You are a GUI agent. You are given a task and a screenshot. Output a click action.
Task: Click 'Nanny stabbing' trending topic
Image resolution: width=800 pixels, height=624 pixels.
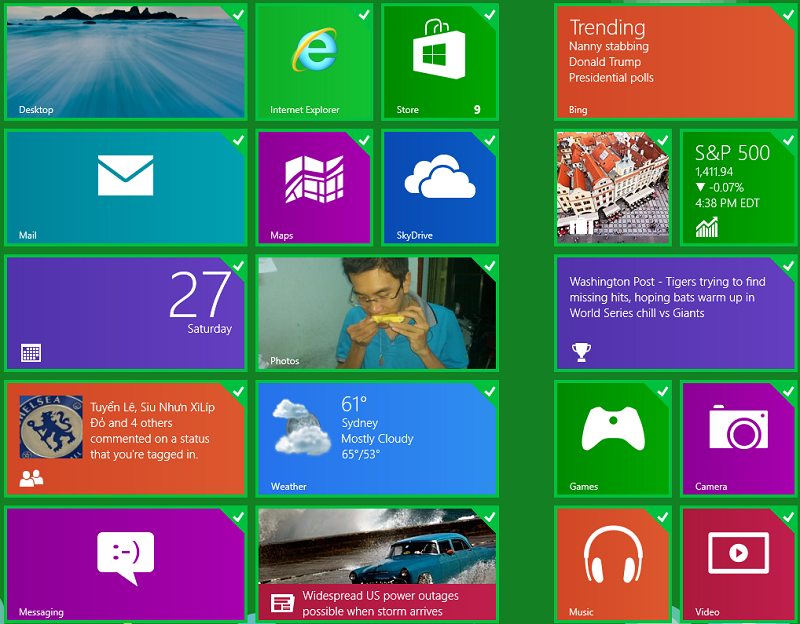coord(609,46)
